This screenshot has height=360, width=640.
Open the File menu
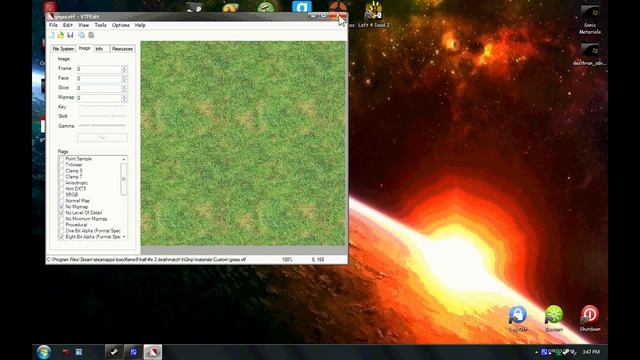point(53,25)
